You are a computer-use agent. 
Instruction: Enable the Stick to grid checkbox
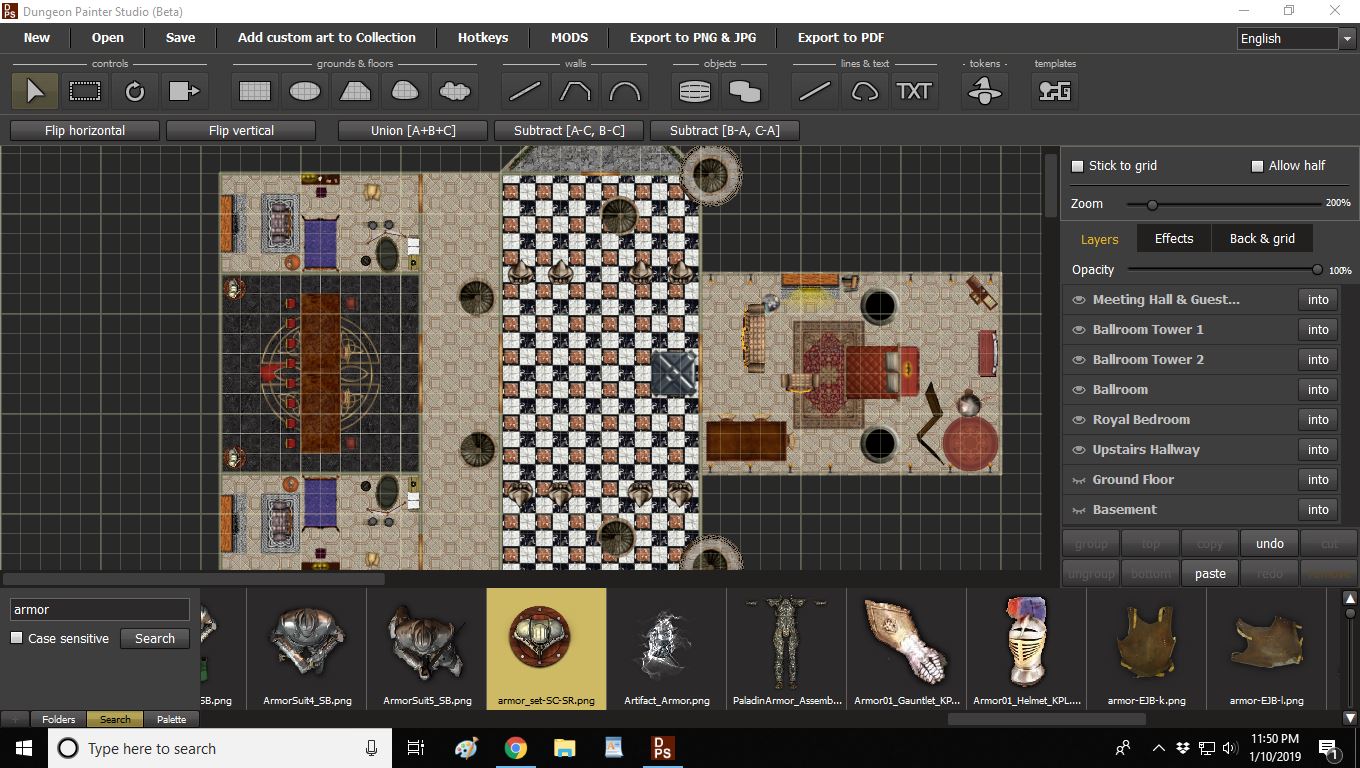pyautogui.click(x=1078, y=166)
